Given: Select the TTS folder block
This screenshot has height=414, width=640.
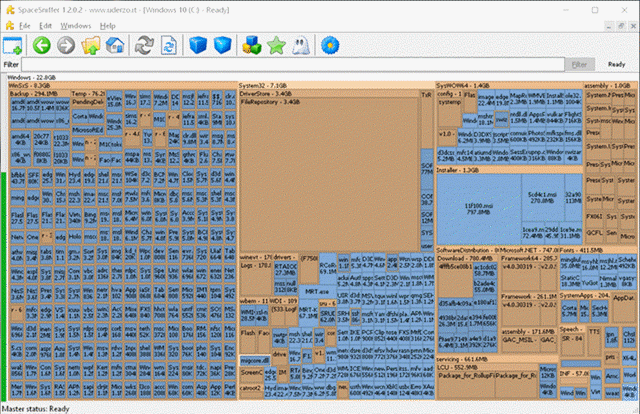Looking at the screenshot, I should click(x=594, y=340).
